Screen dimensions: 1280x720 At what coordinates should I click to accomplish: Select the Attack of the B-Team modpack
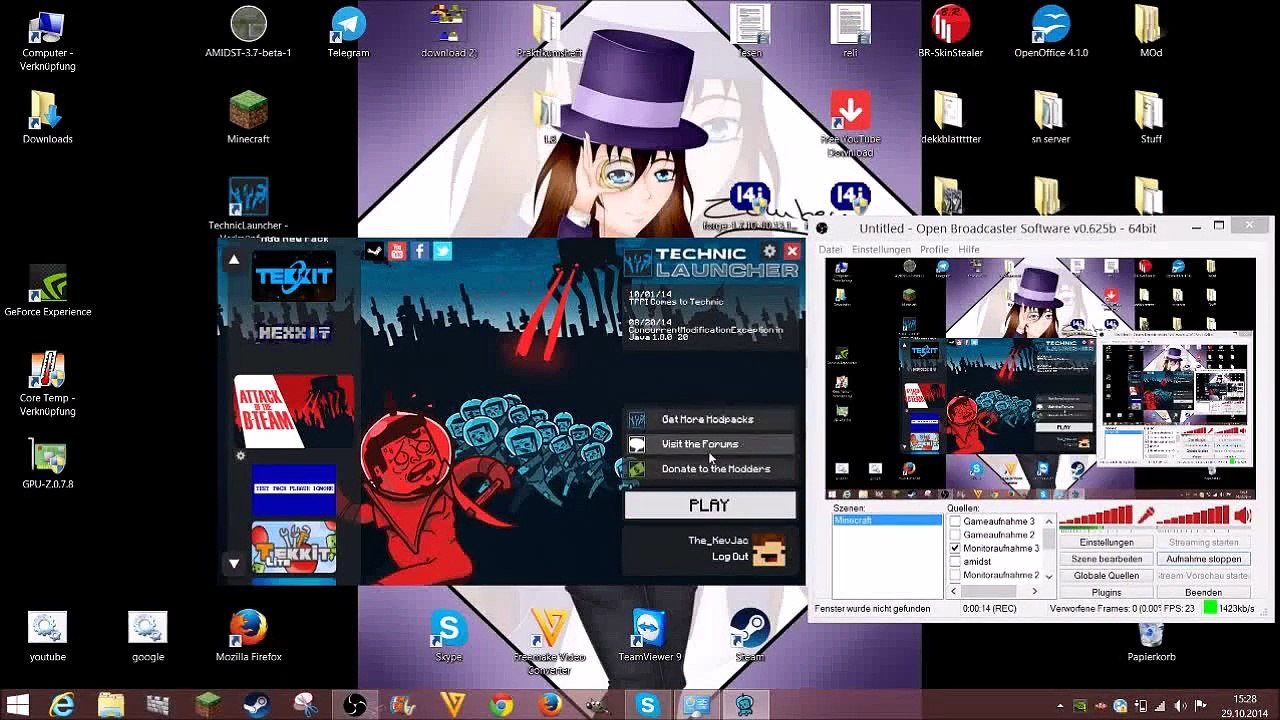[x=294, y=410]
